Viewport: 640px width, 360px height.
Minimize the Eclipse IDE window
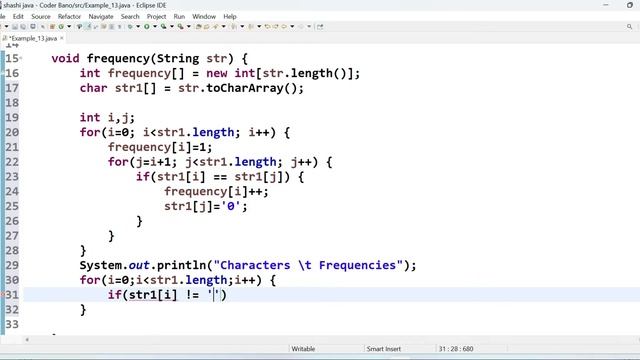click(606, 5)
